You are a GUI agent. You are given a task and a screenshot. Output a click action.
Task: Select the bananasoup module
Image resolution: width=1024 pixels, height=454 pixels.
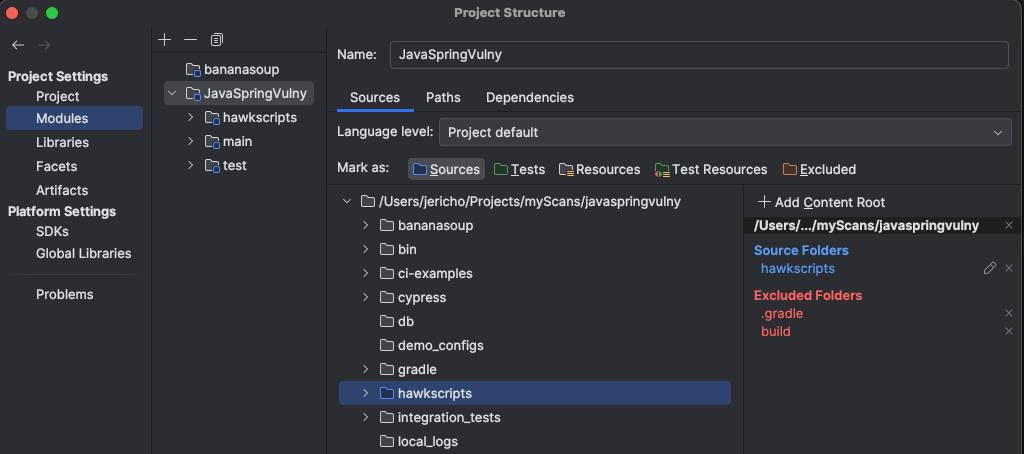click(x=240, y=69)
